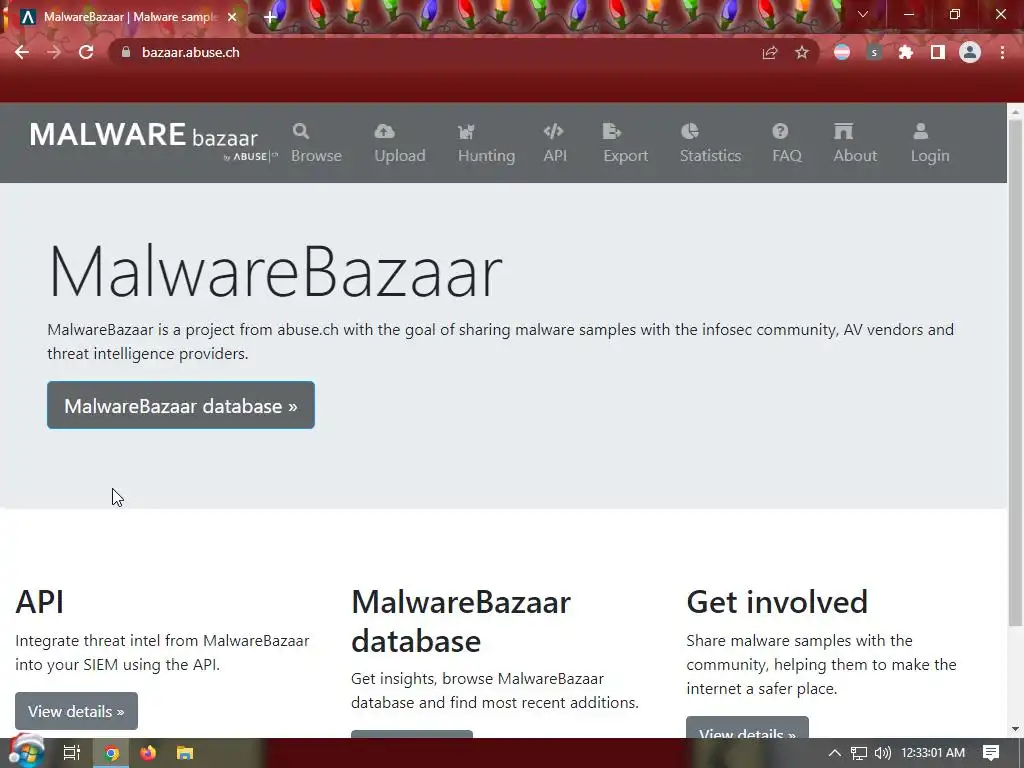Open the Chrome profile avatar
1024x768 pixels.
pyautogui.click(x=970, y=52)
